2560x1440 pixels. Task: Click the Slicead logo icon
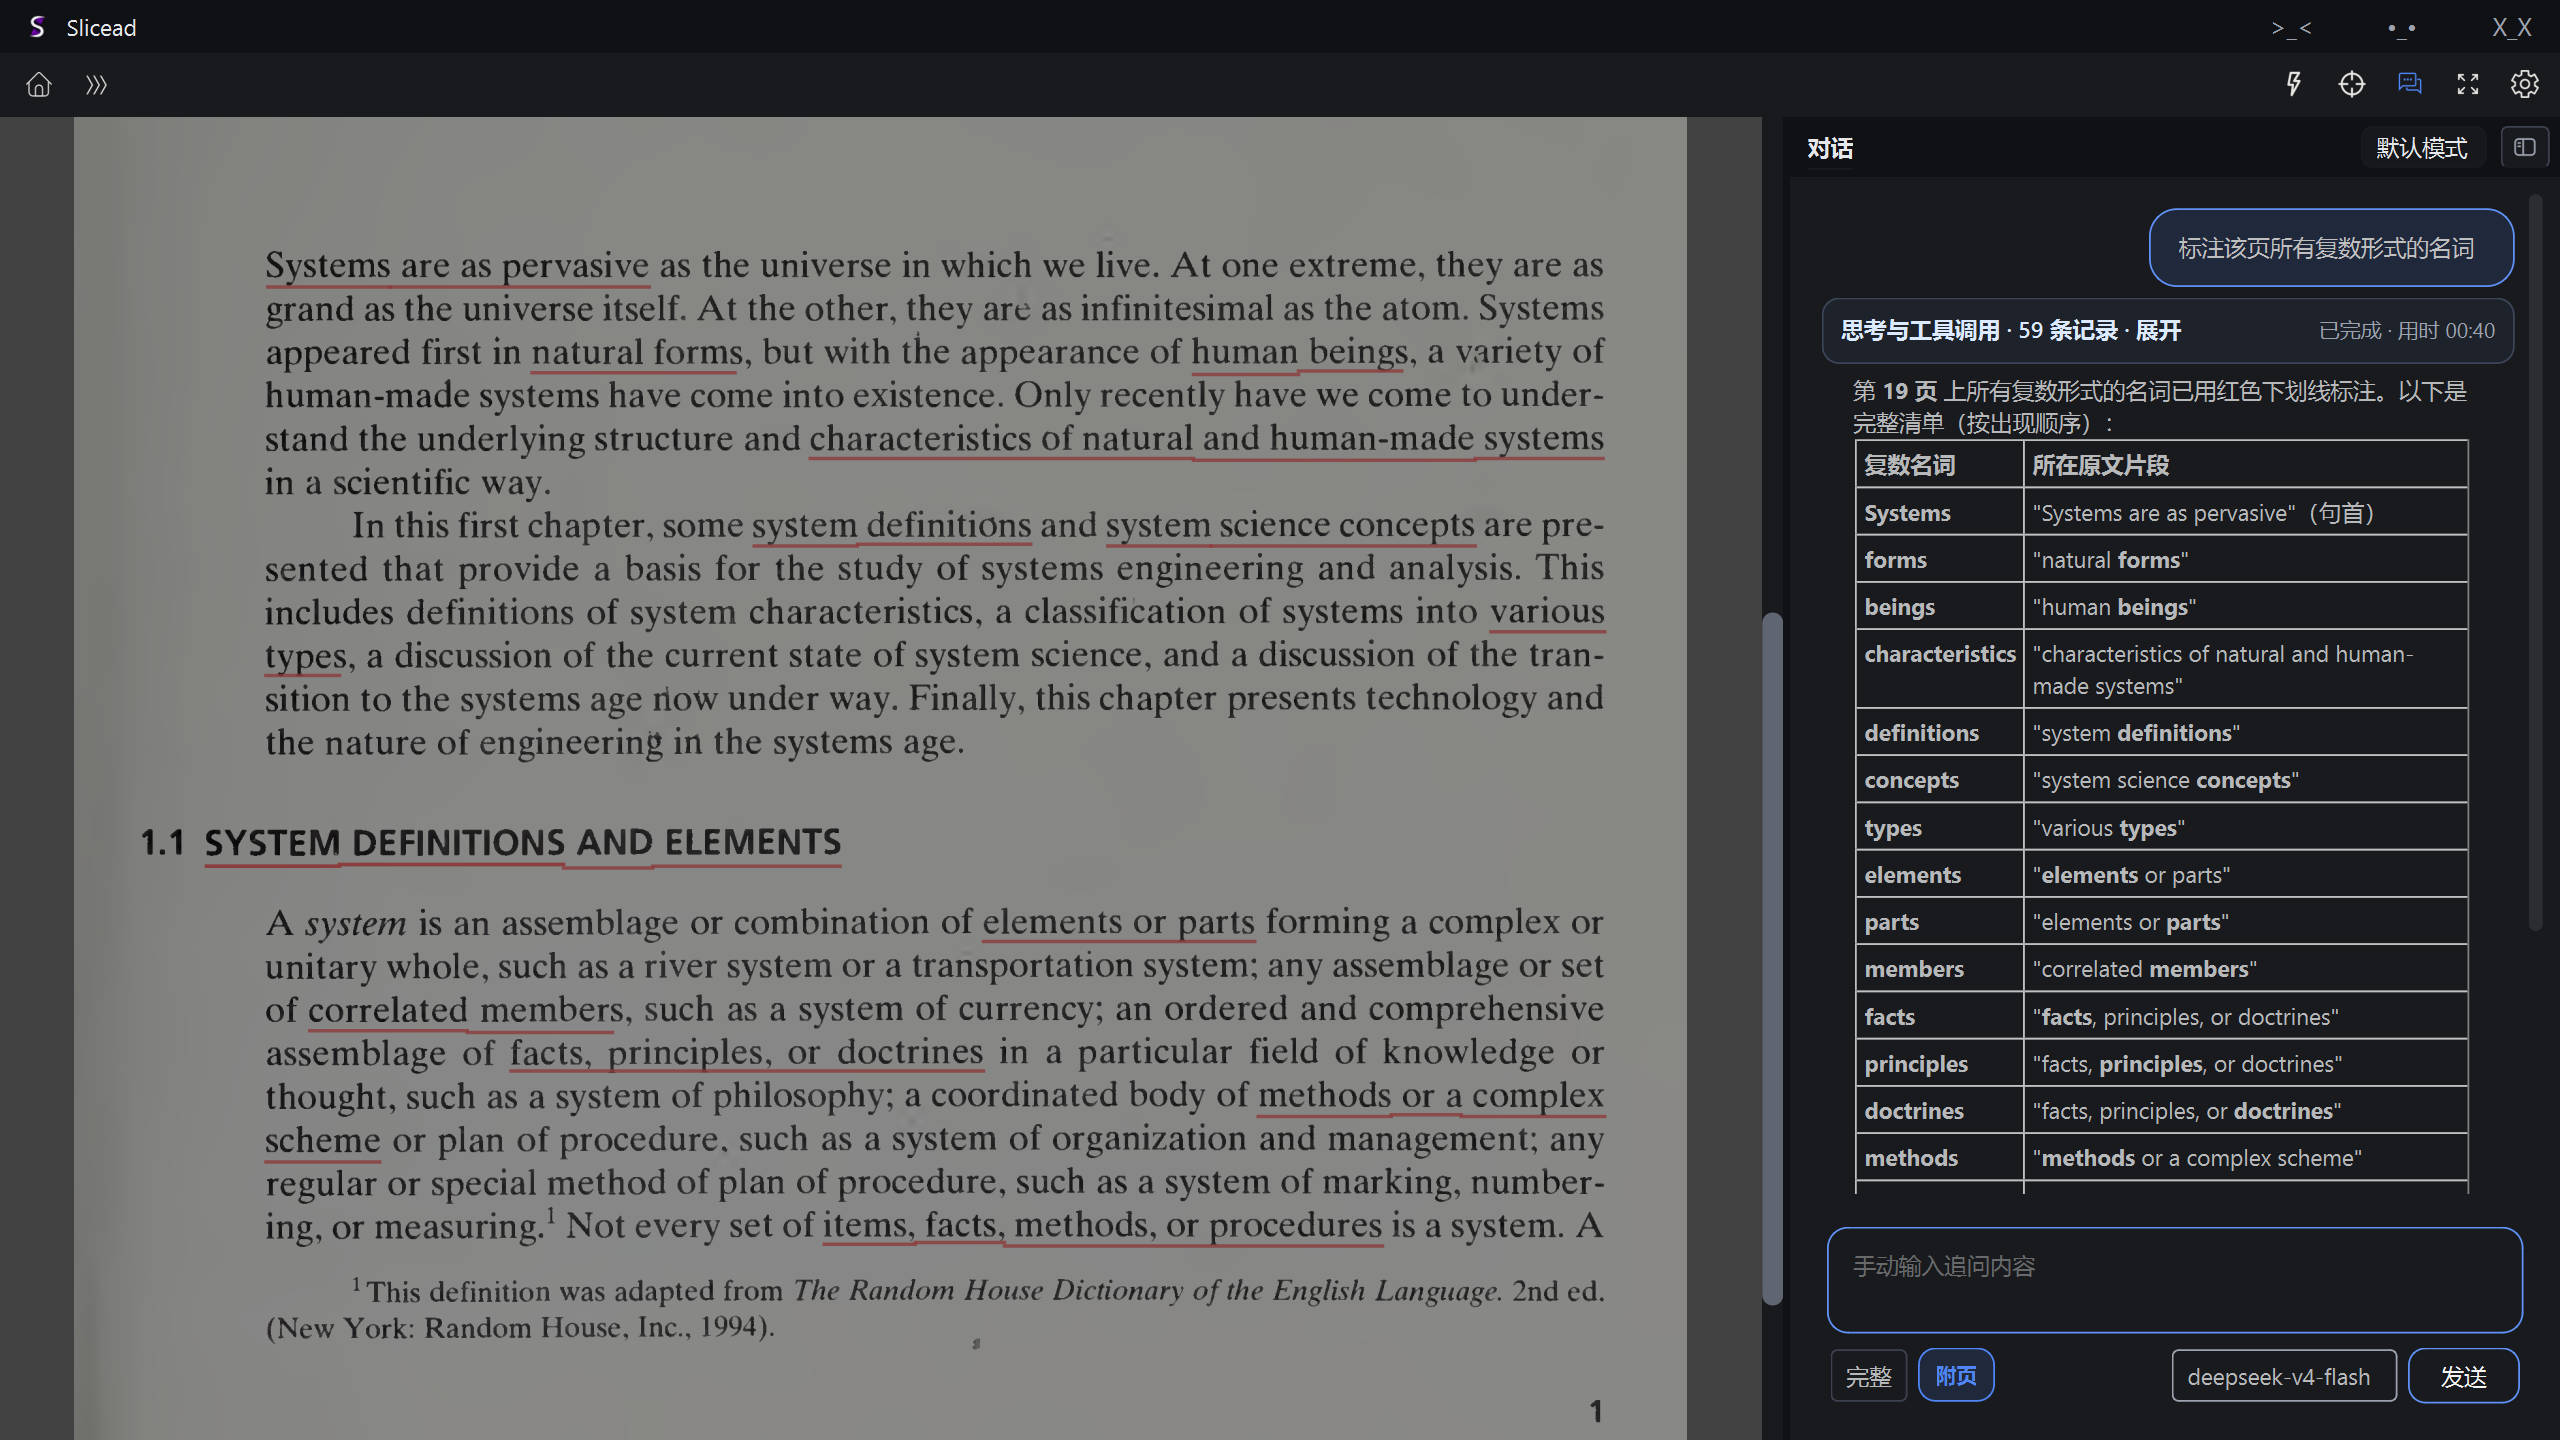(x=37, y=27)
